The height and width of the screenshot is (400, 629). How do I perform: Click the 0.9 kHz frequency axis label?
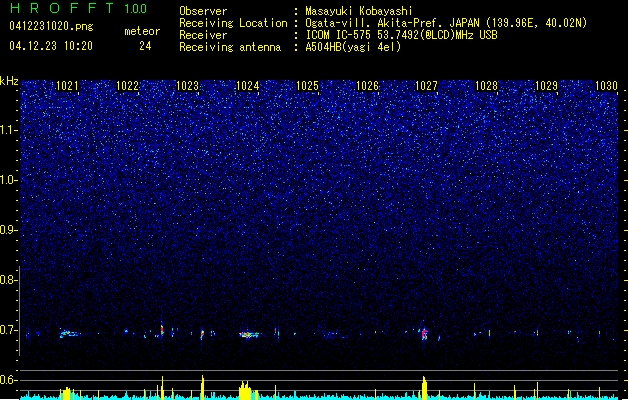coord(8,230)
